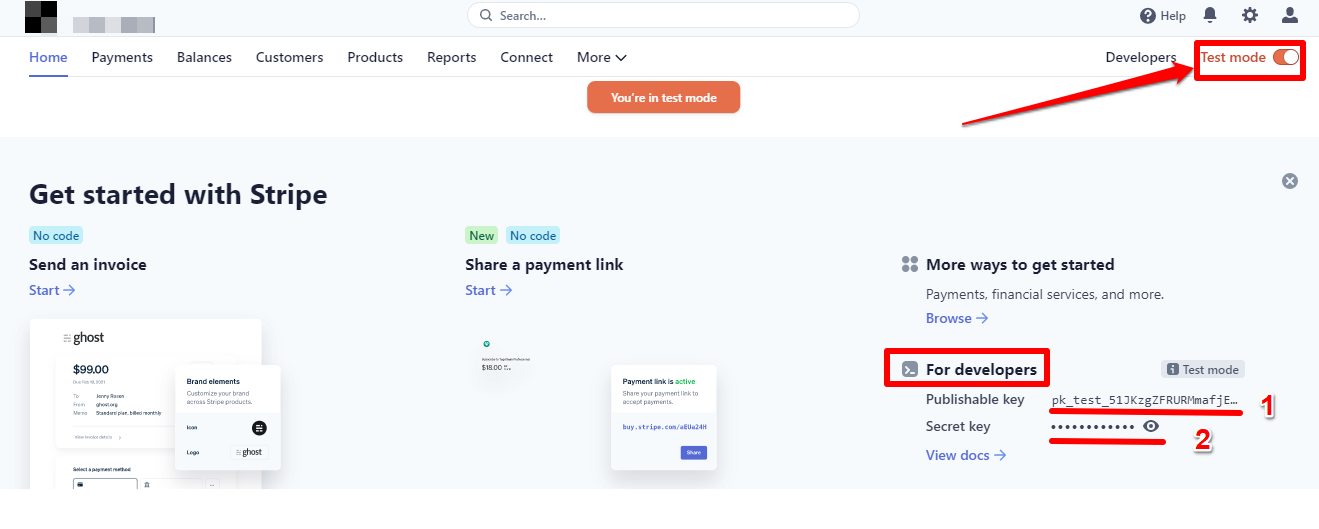Click Start under Send an invoice

click(52, 290)
